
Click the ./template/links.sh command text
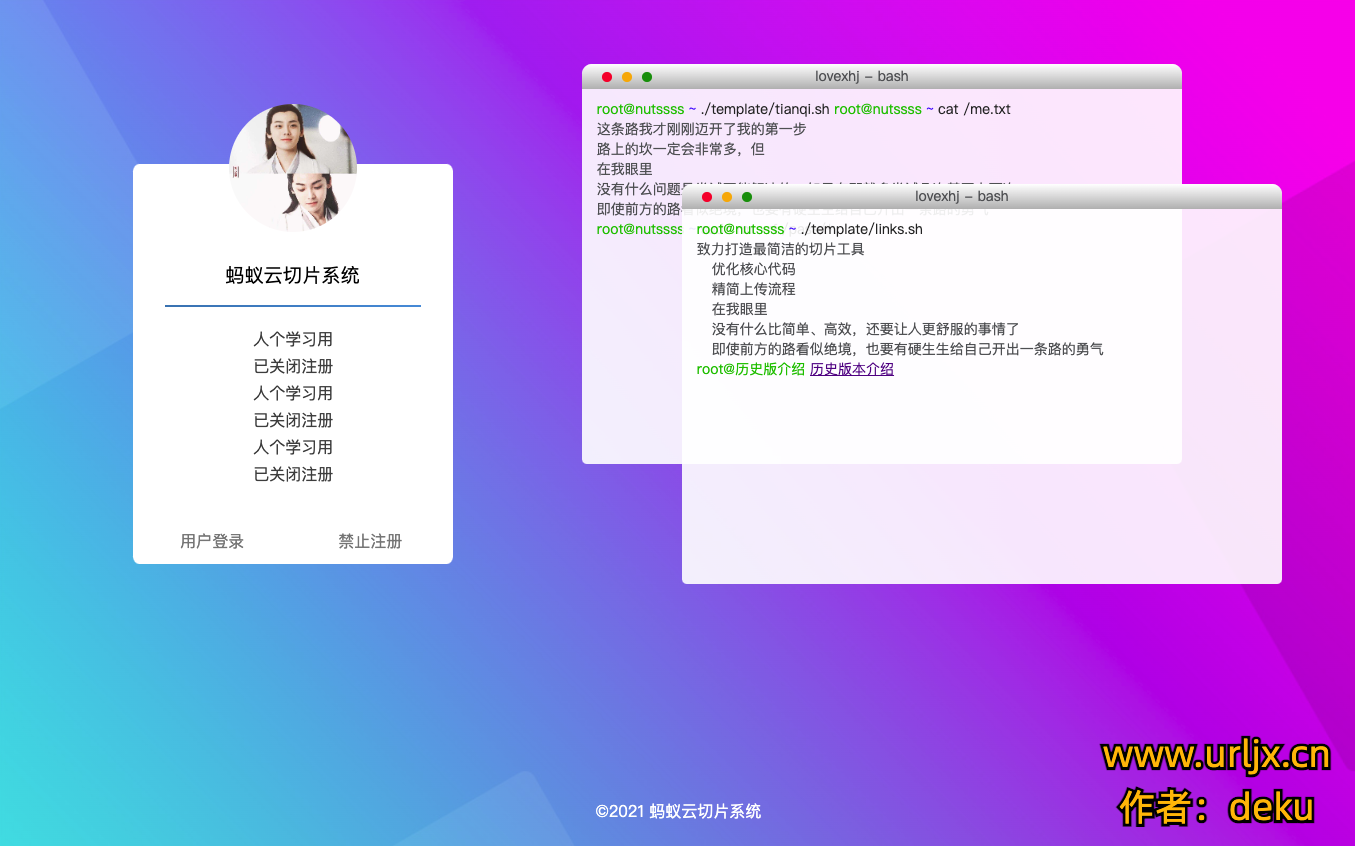click(x=862, y=229)
